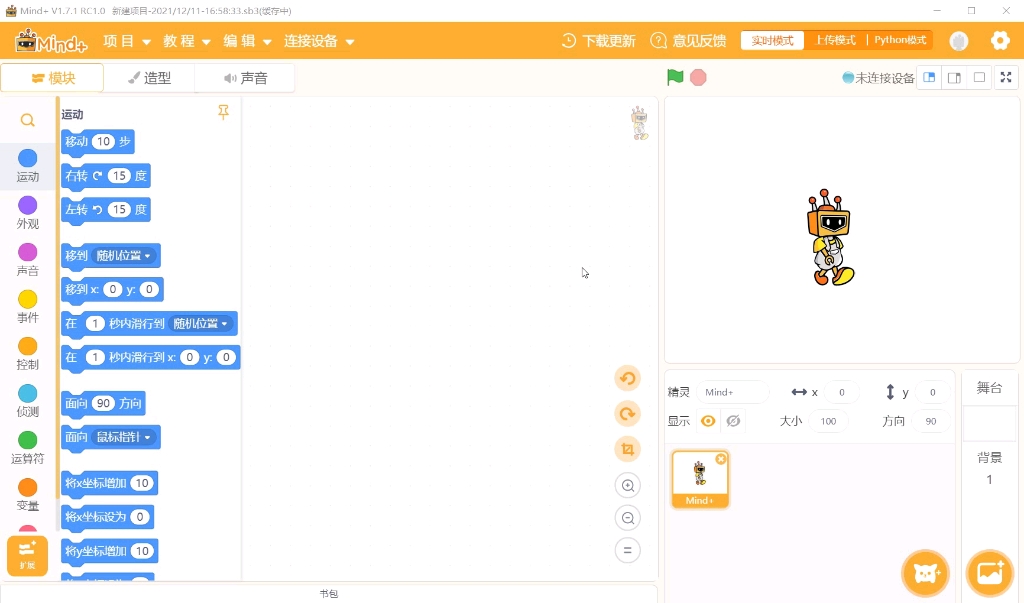This screenshot has width=1024, height=603.
Task: Open the 扩展 extensions button
Action: (x=27, y=556)
